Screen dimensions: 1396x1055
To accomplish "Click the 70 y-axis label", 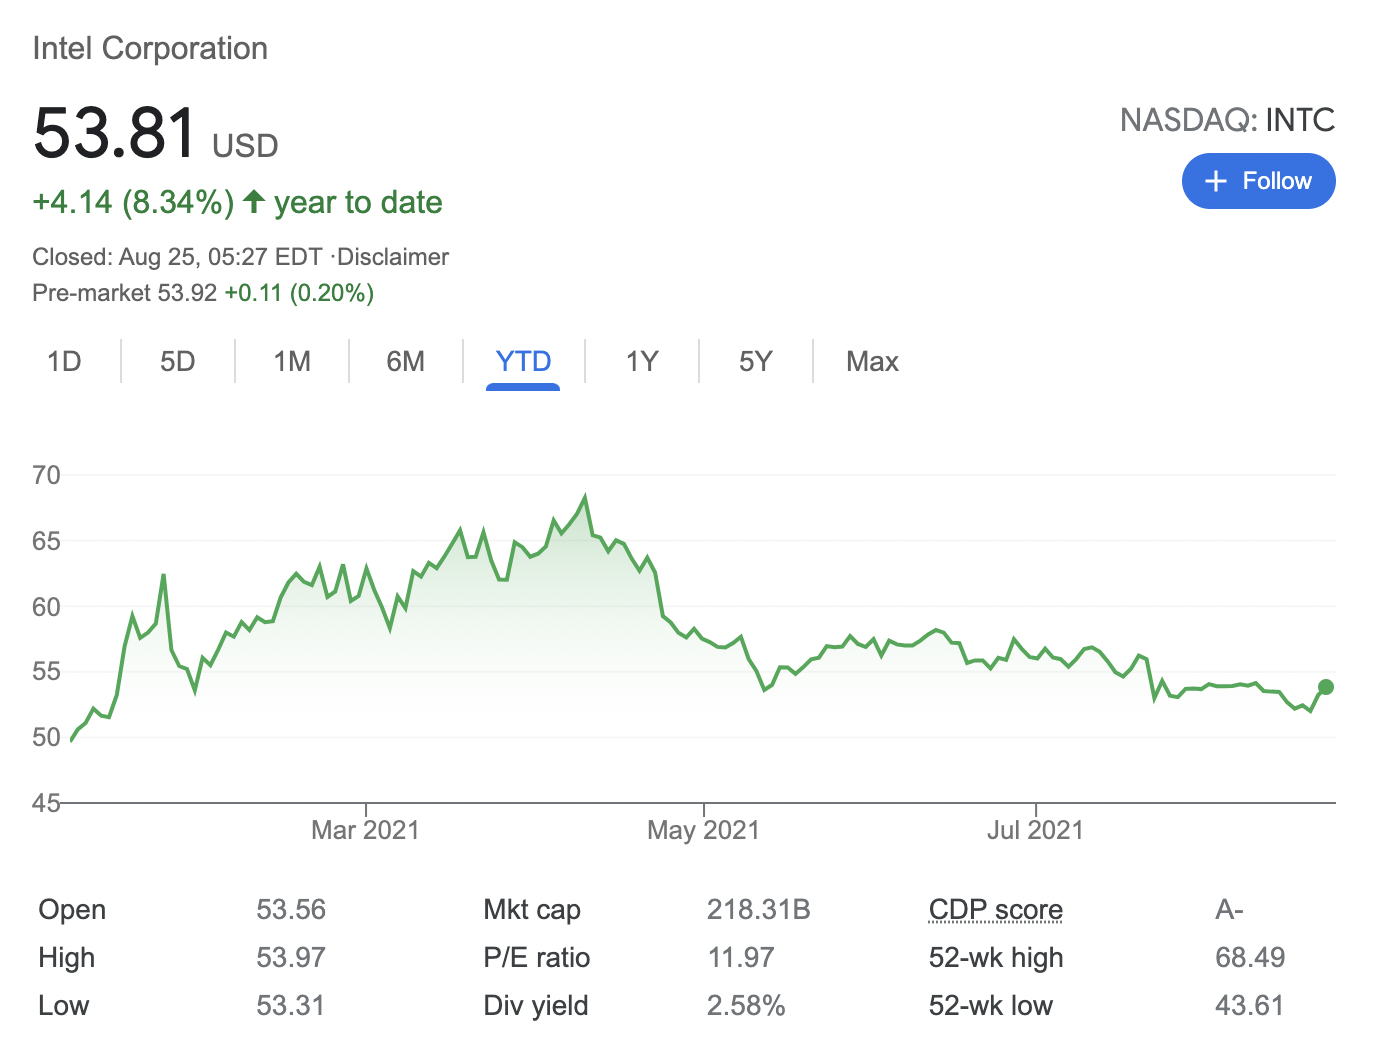I will 46,475.
